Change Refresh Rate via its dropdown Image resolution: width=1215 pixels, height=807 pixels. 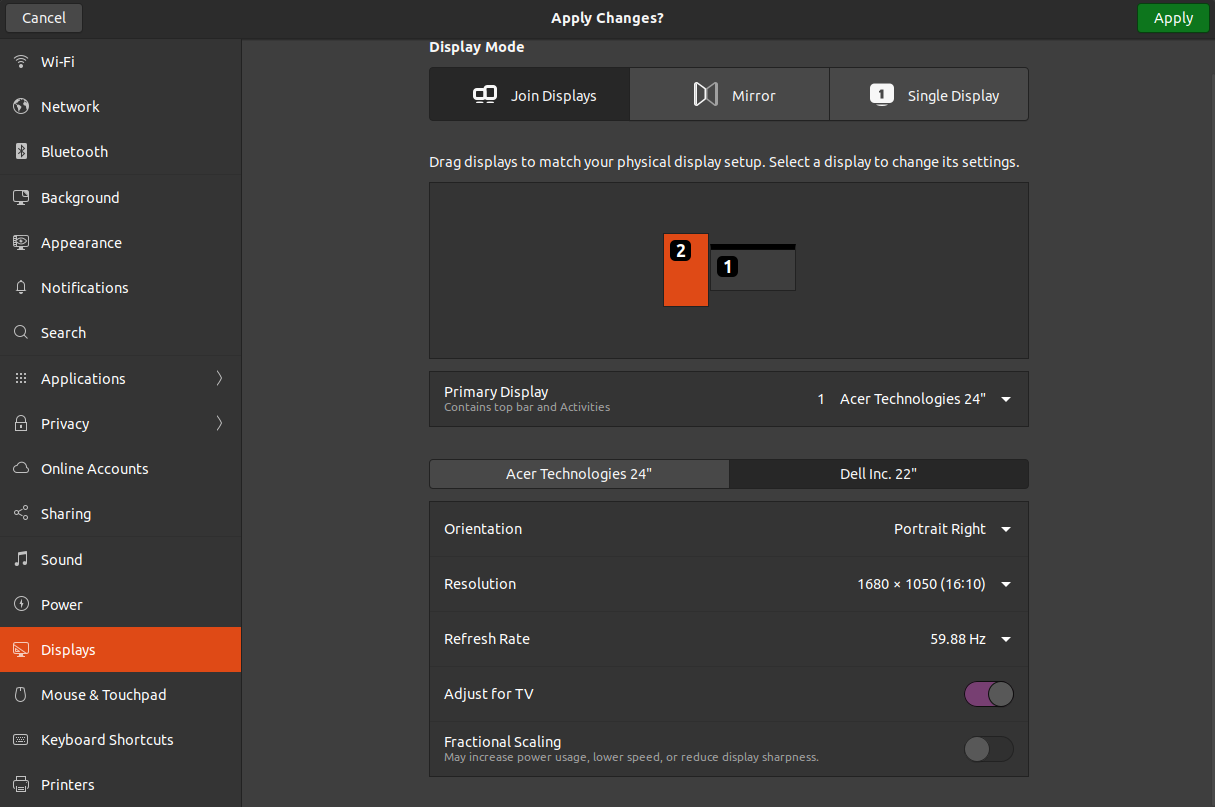click(x=1005, y=639)
